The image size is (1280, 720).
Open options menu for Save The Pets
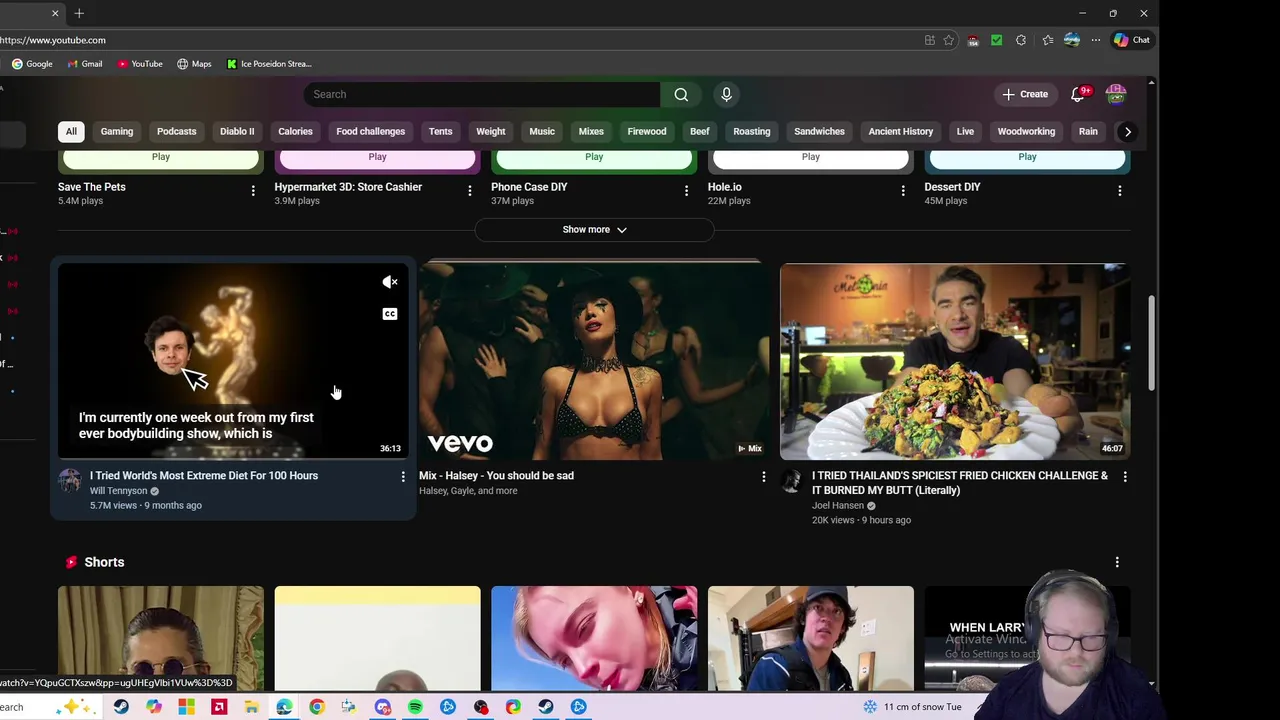pyautogui.click(x=253, y=190)
